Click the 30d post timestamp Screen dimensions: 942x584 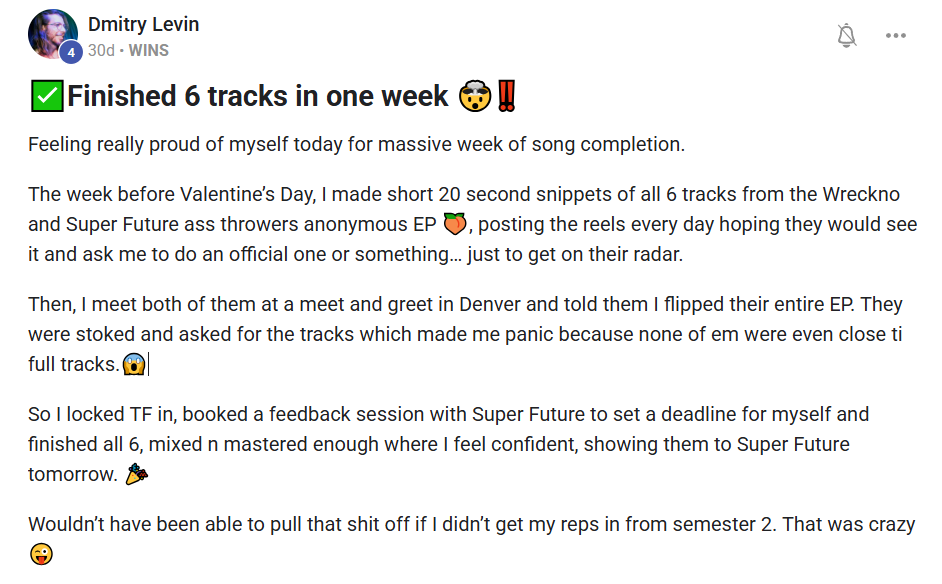(101, 50)
